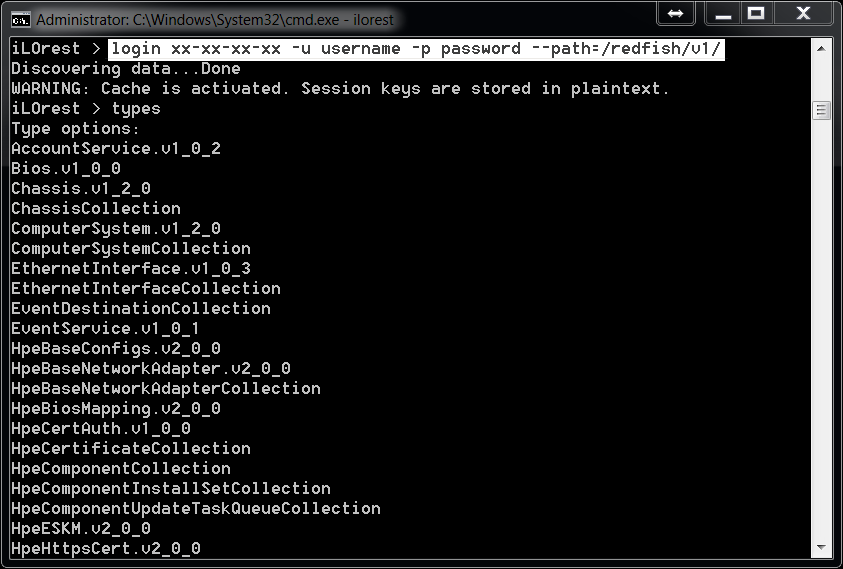This screenshot has width=843, height=569.
Task: Click the EthernetInterface.v1_0_3 line
Action: [131, 269]
